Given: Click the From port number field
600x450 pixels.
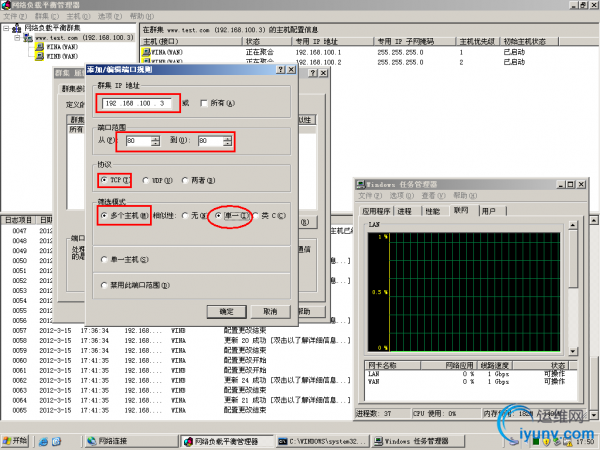Looking at the screenshot, I should coord(138,141).
